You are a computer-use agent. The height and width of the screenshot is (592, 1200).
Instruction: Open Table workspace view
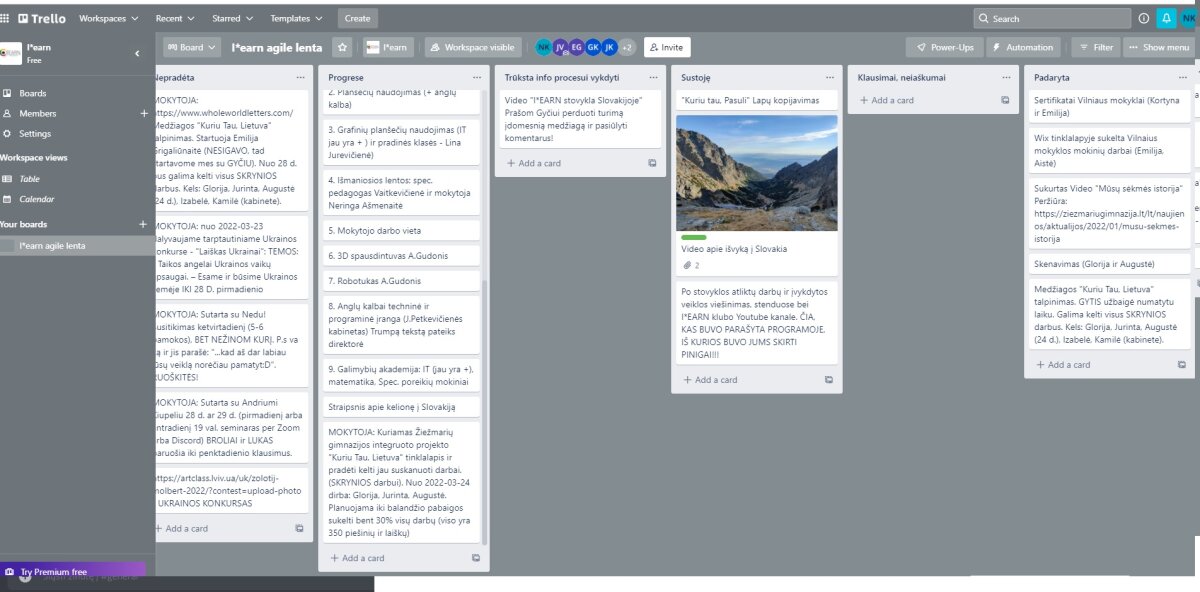tap(30, 179)
